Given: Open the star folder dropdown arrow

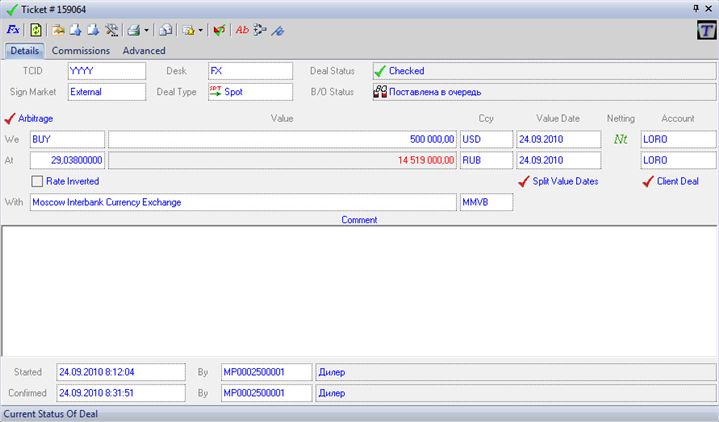Looking at the screenshot, I should coord(200,31).
